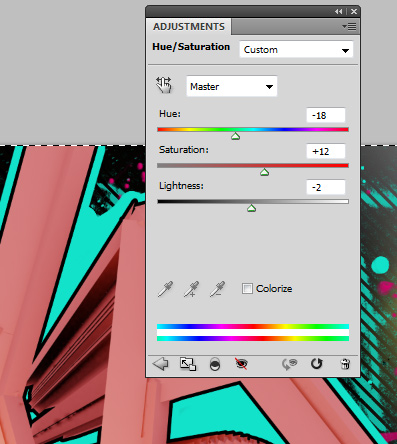Enable the Colorize checkbox
The width and height of the screenshot is (397, 444).
tap(247, 288)
